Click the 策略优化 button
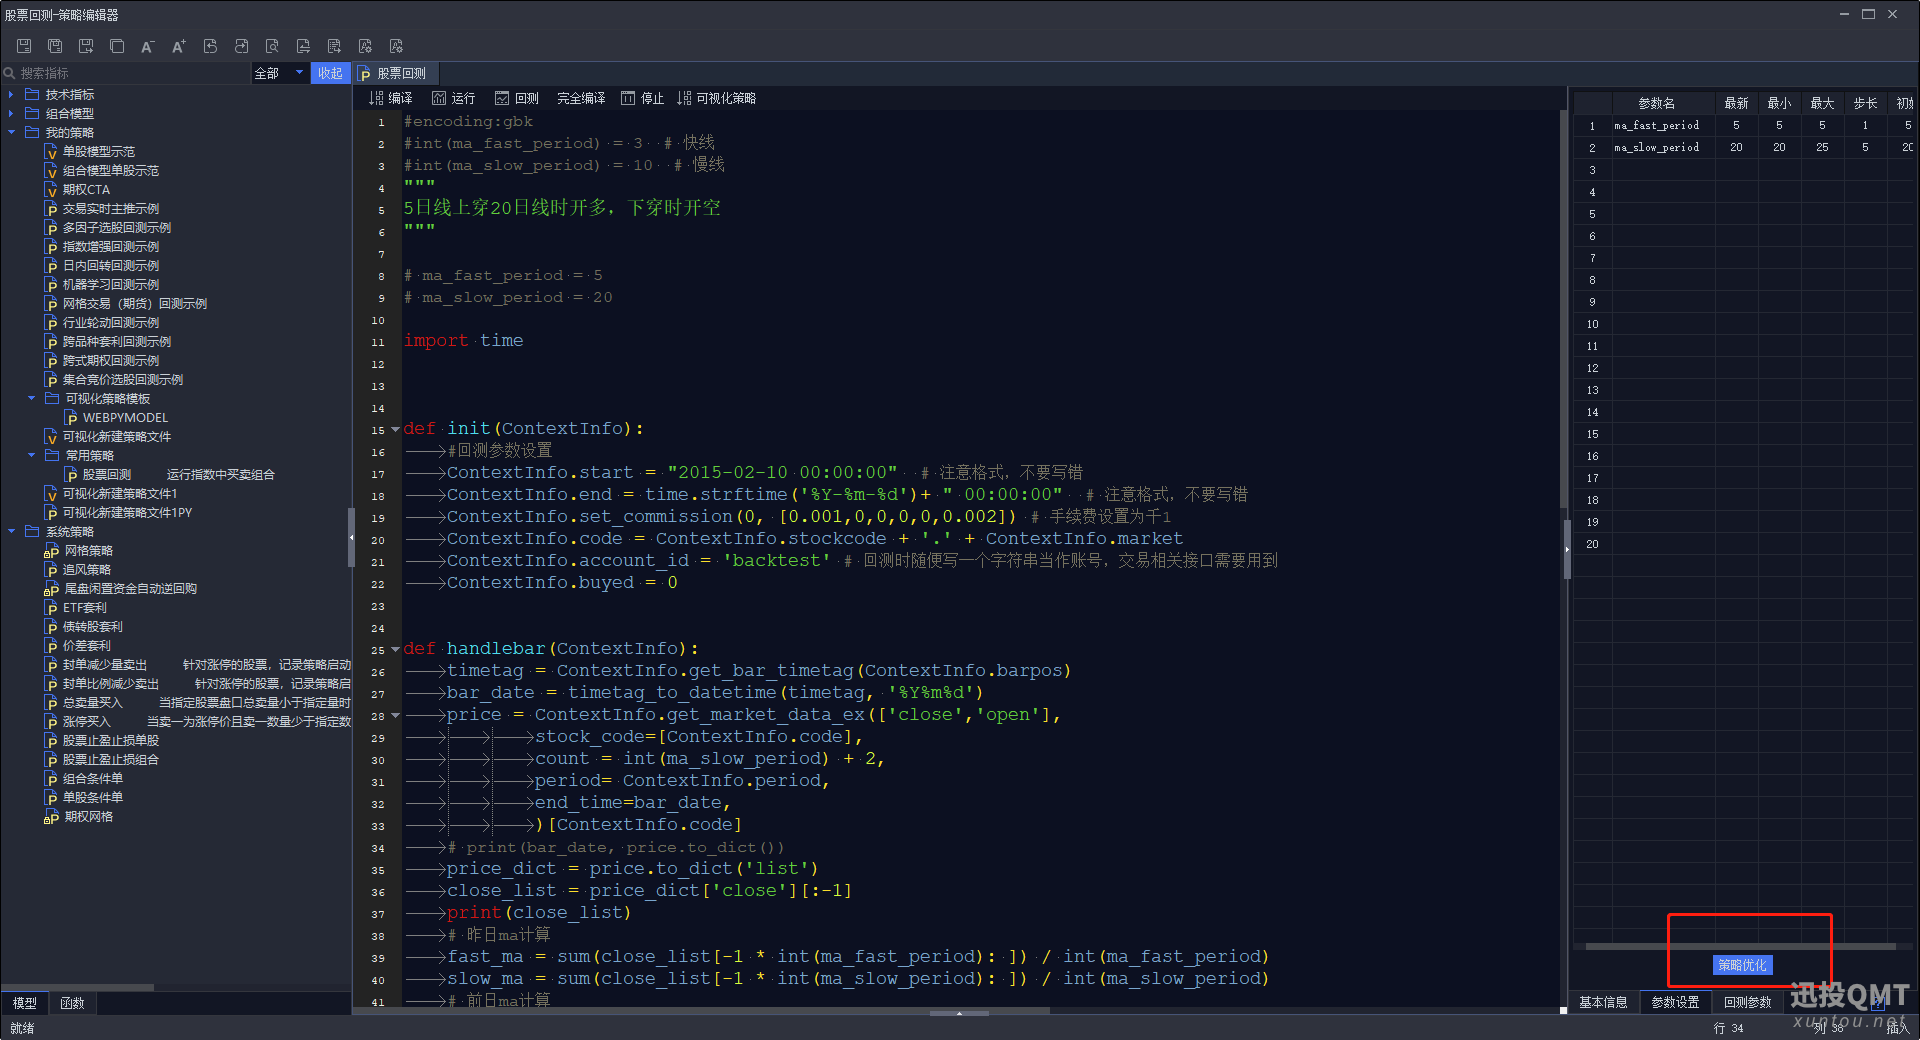1920x1040 pixels. (x=1742, y=965)
